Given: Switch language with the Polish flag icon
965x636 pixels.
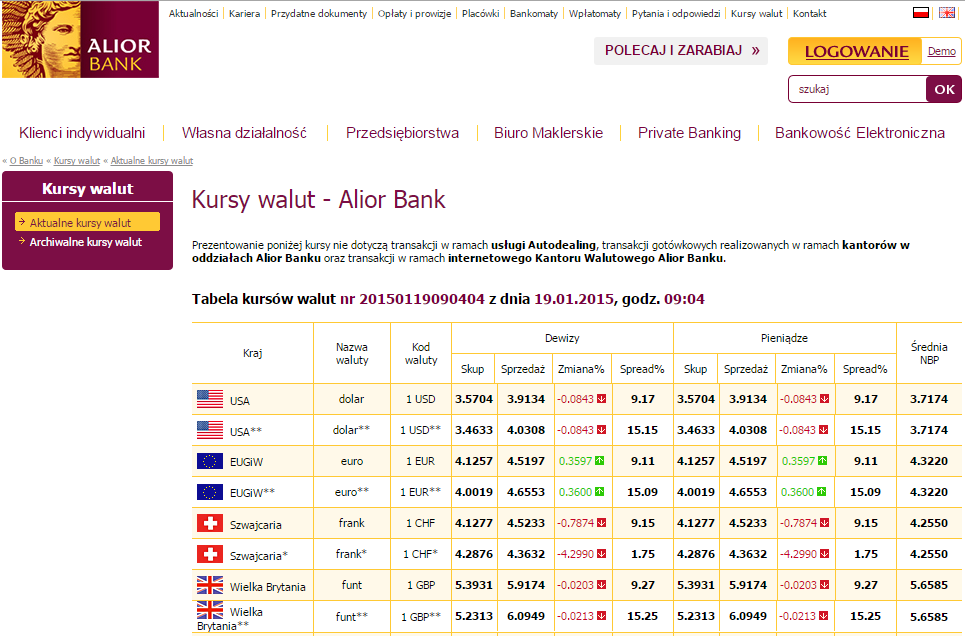Looking at the screenshot, I should pos(921,12).
